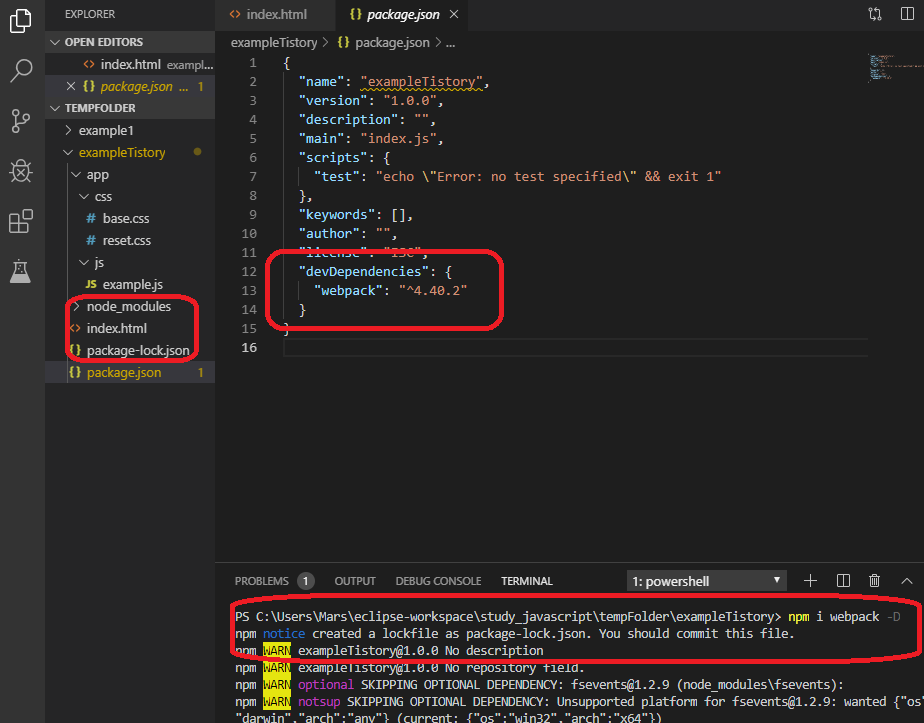Click the "keywords" key on line 9

click(336, 214)
